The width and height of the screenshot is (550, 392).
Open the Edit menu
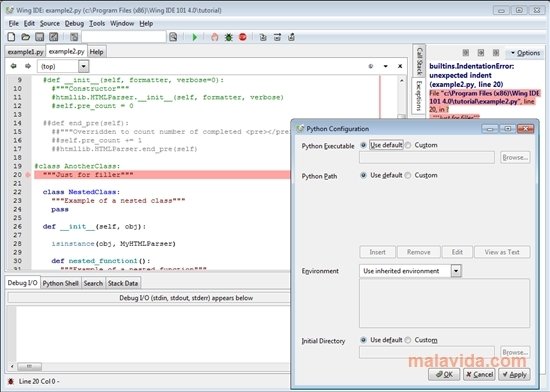coord(29,23)
